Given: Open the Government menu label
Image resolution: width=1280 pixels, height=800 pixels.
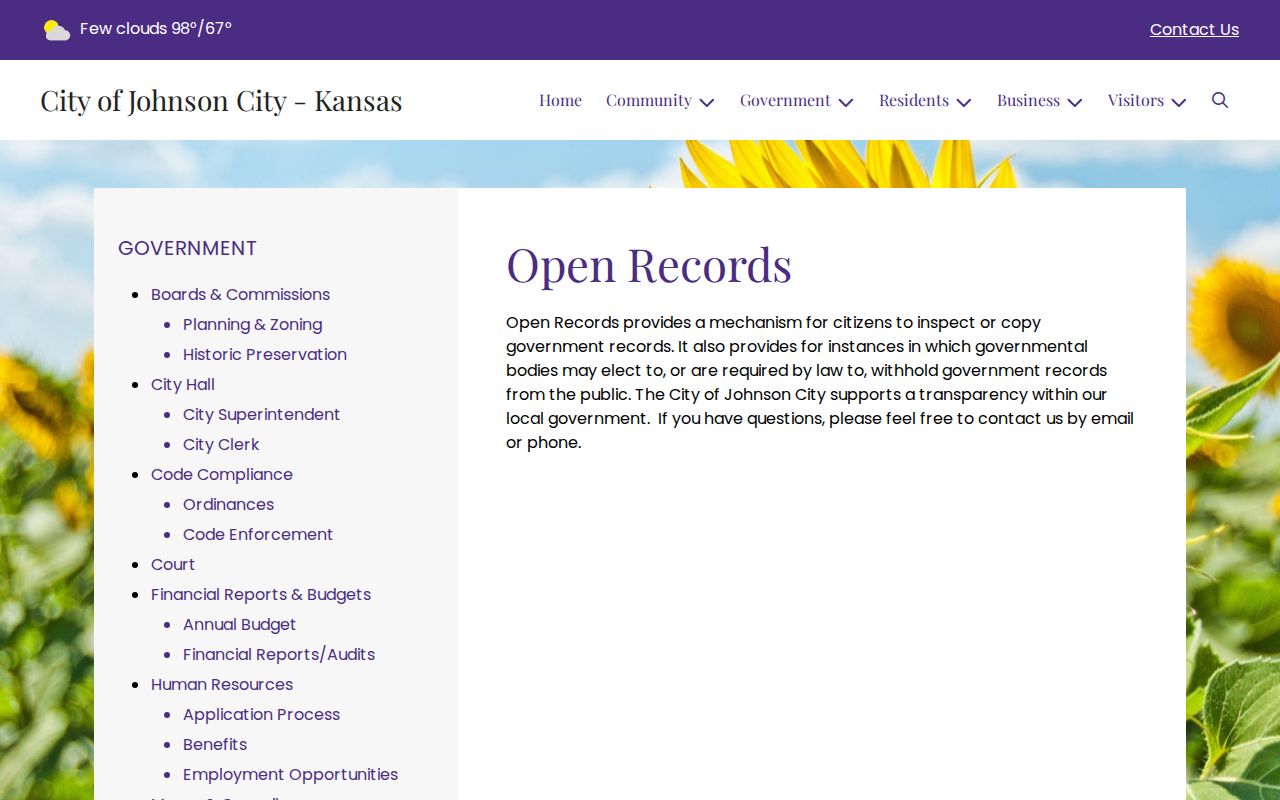Looking at the screenshot, I should (785, 100).
